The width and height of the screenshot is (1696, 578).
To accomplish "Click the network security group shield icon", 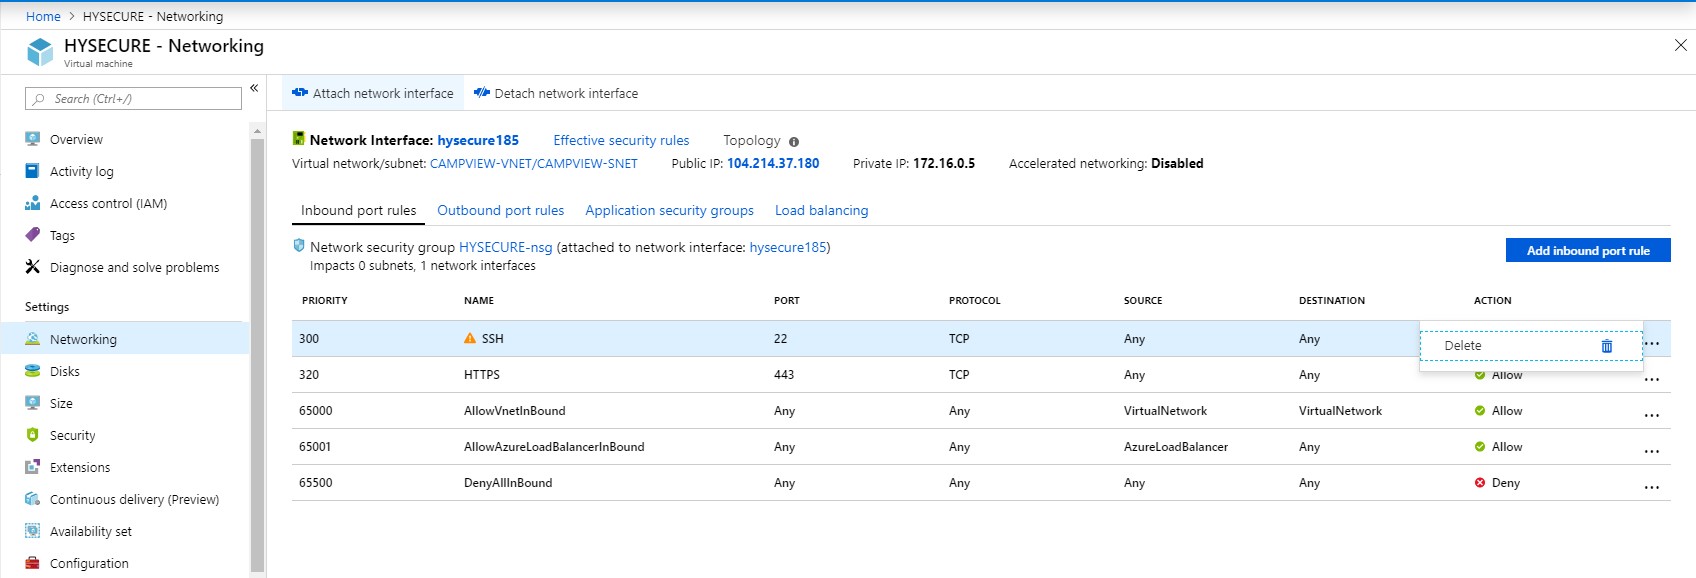I will [x=298, y=245].
